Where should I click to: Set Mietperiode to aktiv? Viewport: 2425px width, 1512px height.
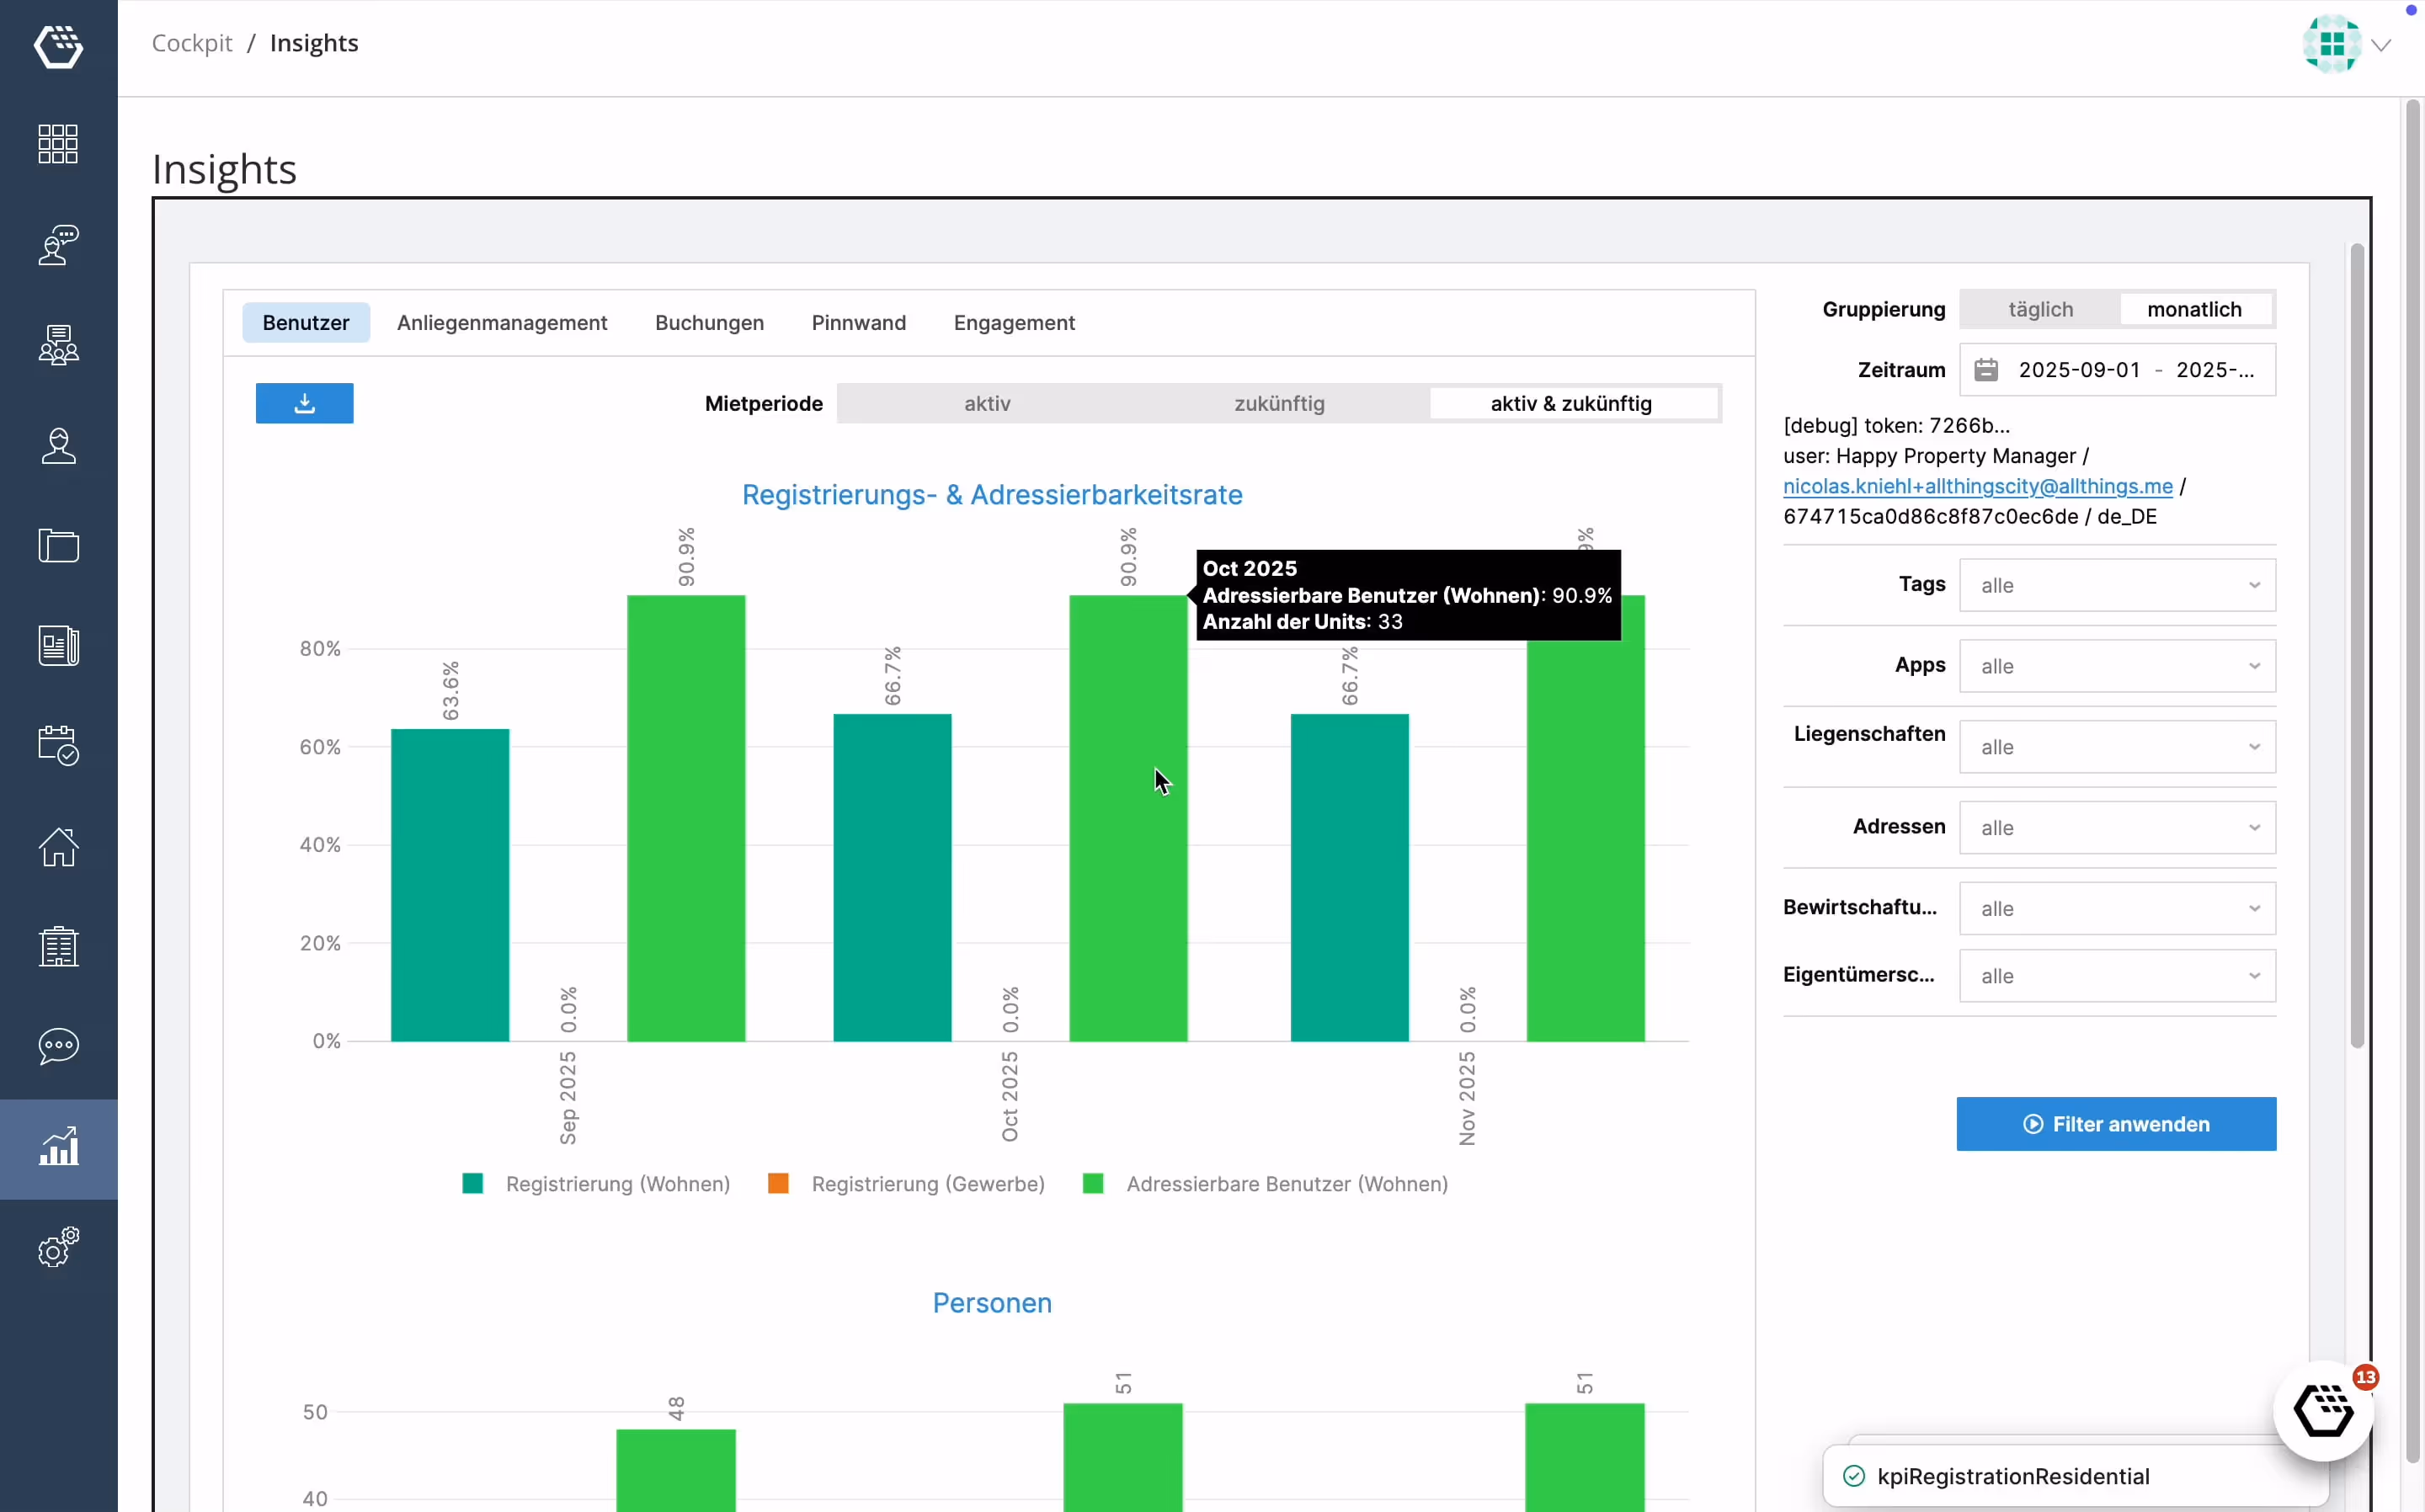(986, 403)
